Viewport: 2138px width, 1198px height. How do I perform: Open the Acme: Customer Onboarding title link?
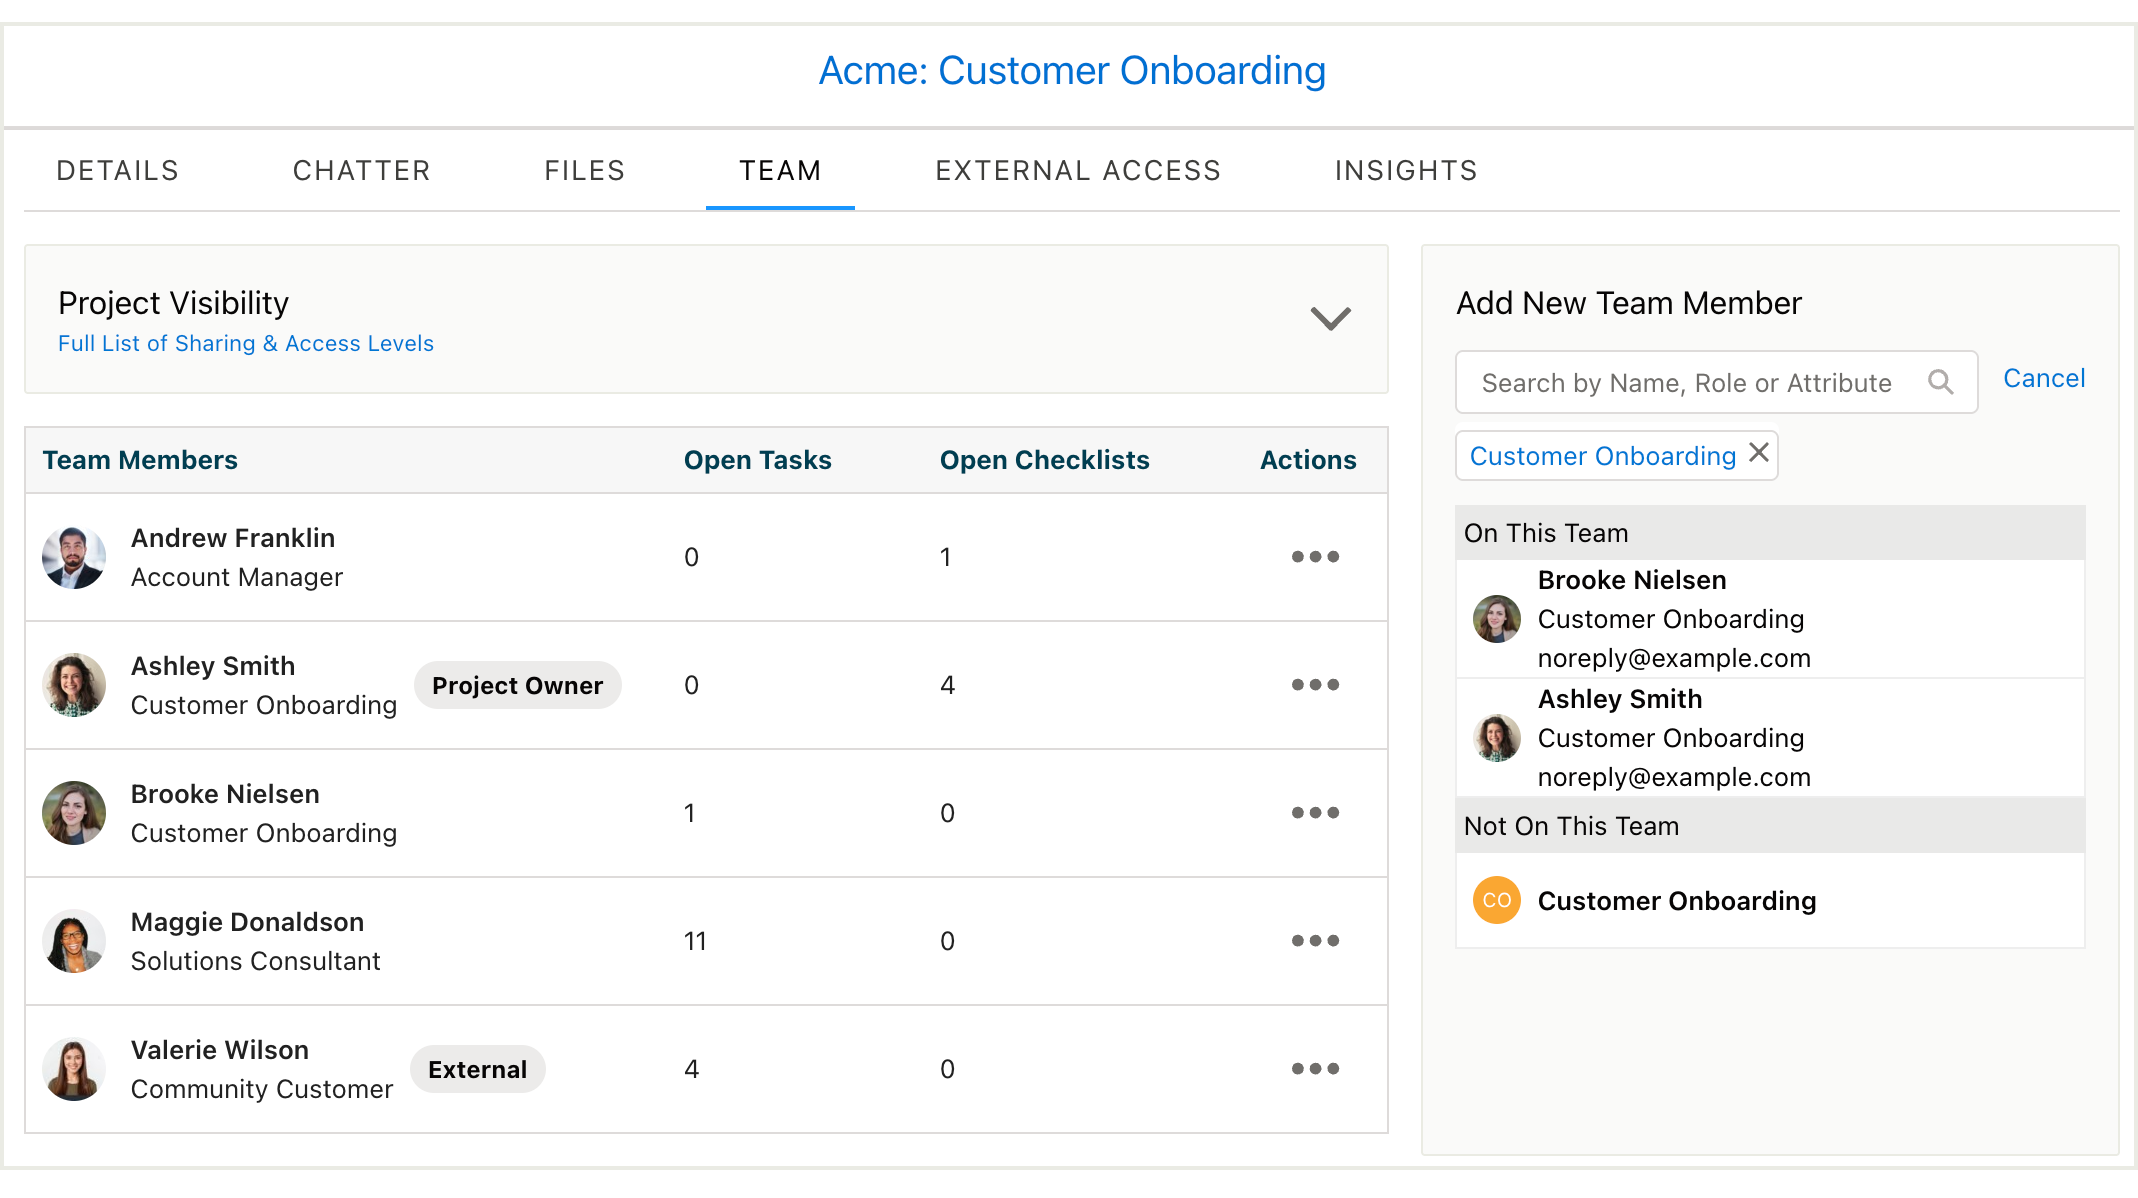click(1072, 70)
